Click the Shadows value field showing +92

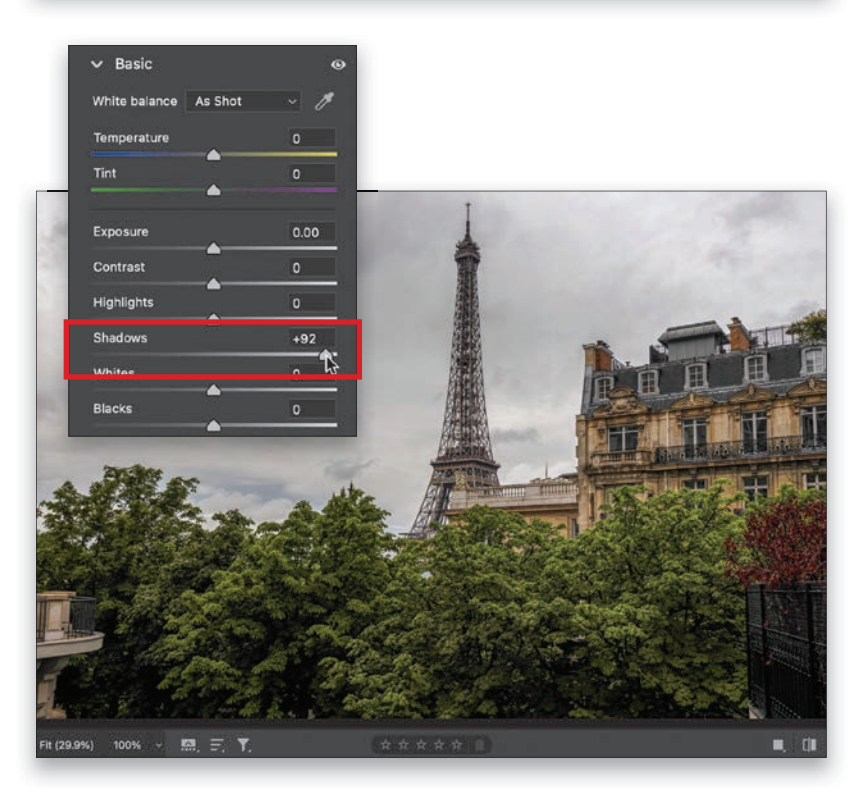(x=309, y=339)
